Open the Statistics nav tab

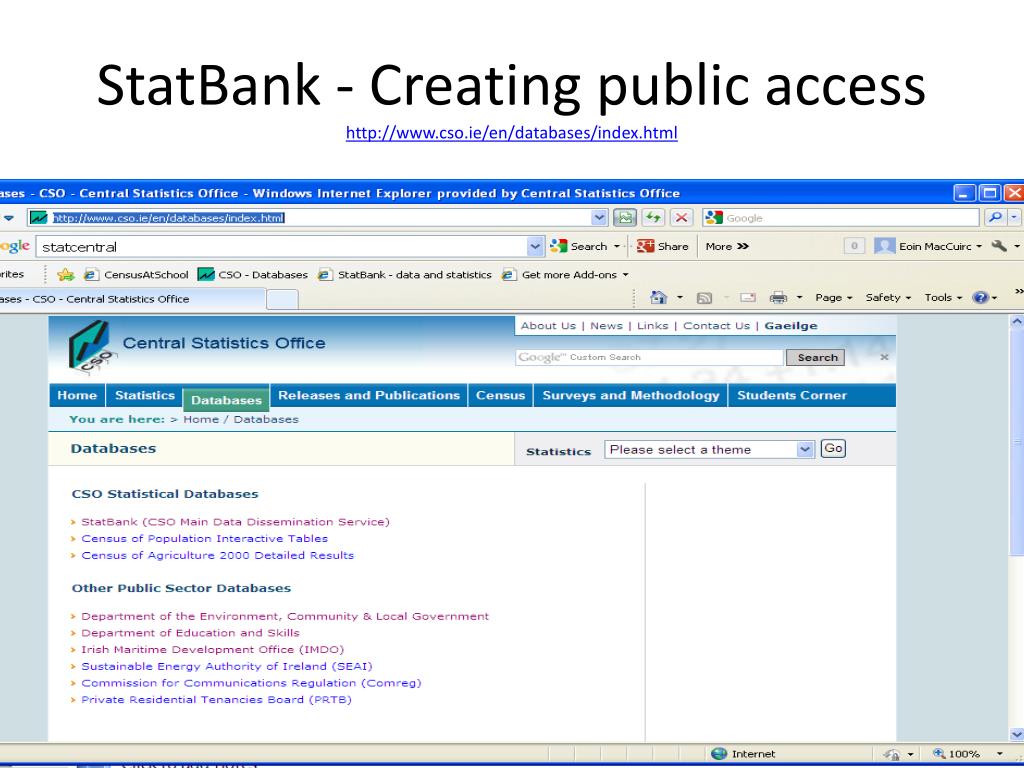point(145,395)
